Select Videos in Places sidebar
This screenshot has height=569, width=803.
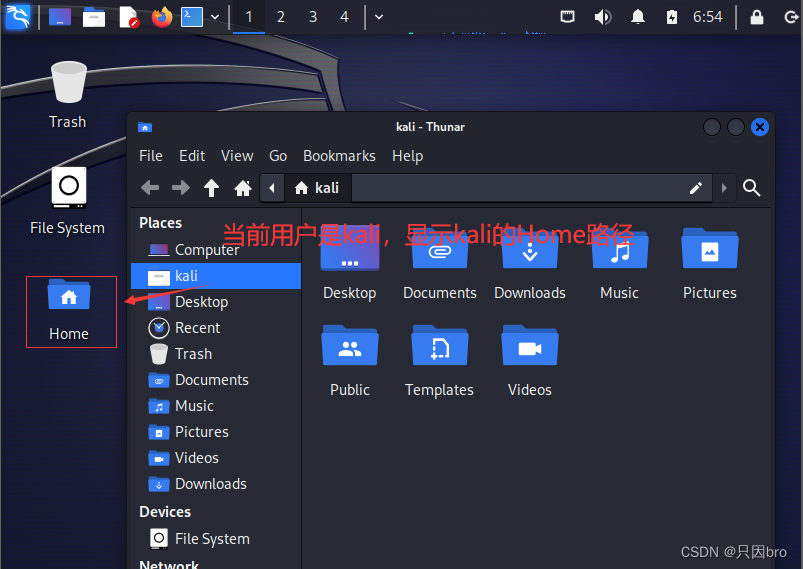[x=216, y=458]
